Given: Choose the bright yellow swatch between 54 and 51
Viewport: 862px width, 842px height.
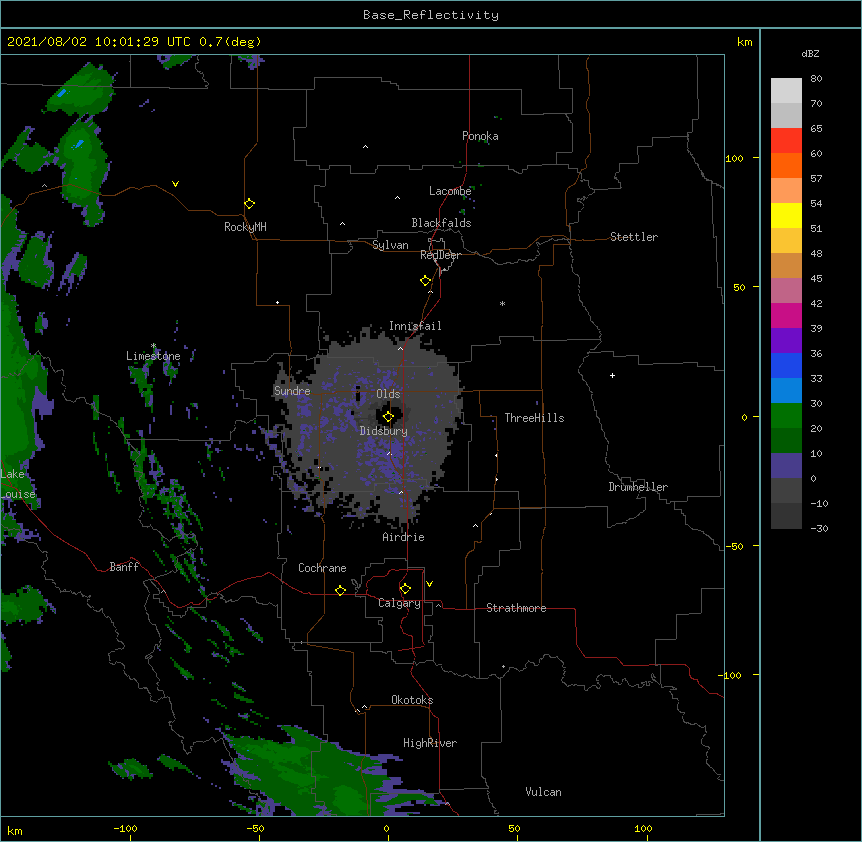Looking at the screenshot, I should pyautogui.click(x=786, y=215).
